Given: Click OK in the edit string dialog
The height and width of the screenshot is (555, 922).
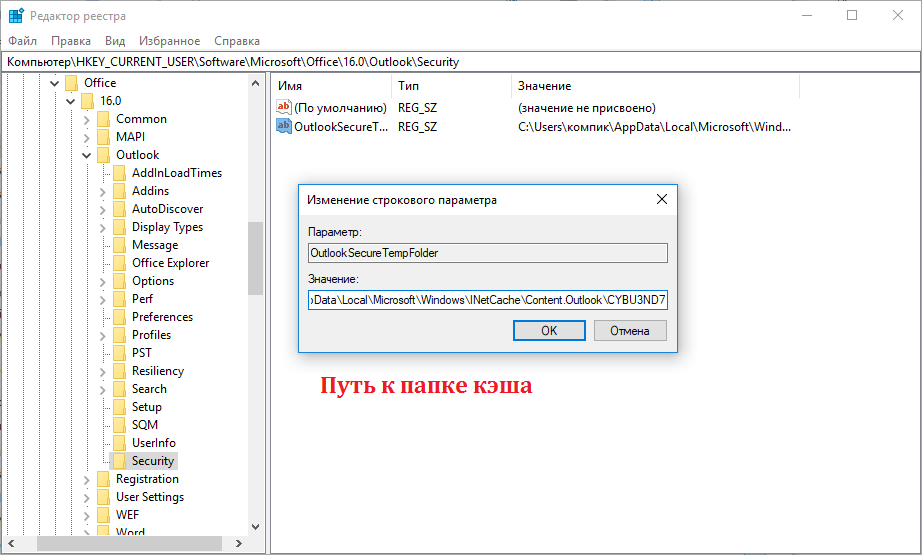Looking at the screenshot, I should click(x=549, y=330).
